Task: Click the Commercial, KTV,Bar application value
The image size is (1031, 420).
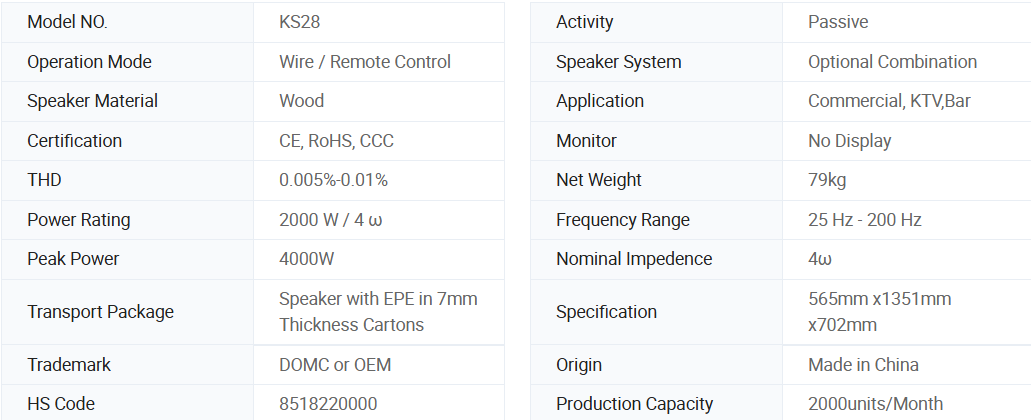Action: coord(889,101)
